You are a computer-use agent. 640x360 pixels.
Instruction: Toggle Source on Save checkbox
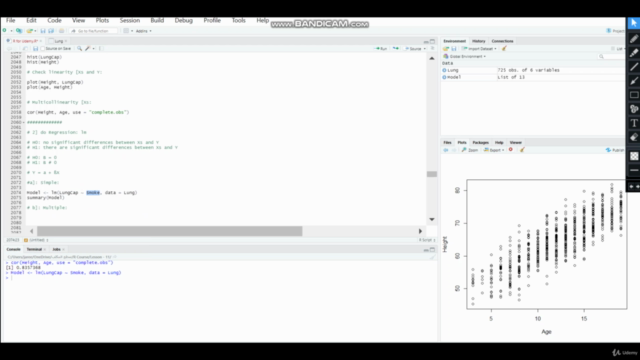[42, 49]
